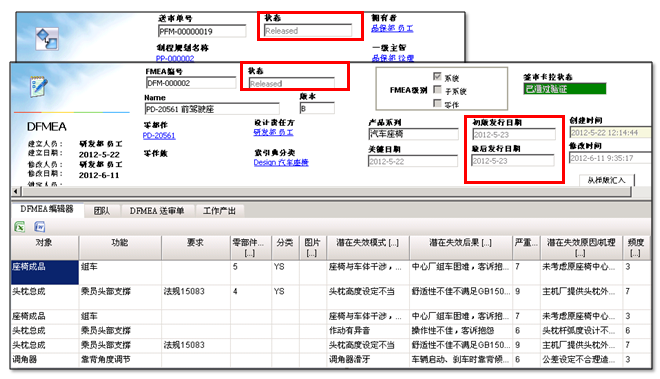Click the 最后发行日期 field
The height and width of the screenshot is (379, 660).
[x=513, y=161]
